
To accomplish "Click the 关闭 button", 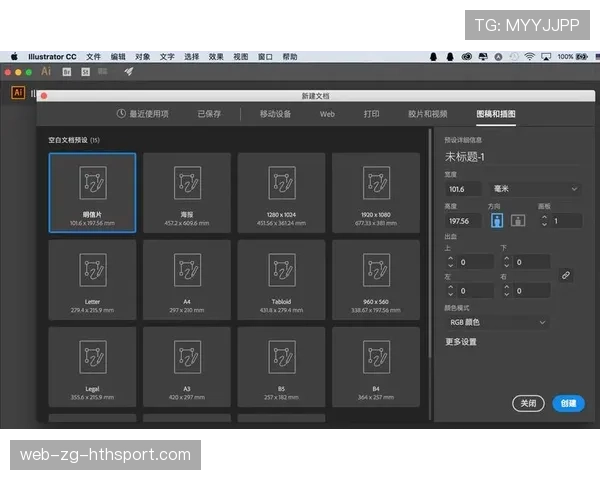I will 528,403.
